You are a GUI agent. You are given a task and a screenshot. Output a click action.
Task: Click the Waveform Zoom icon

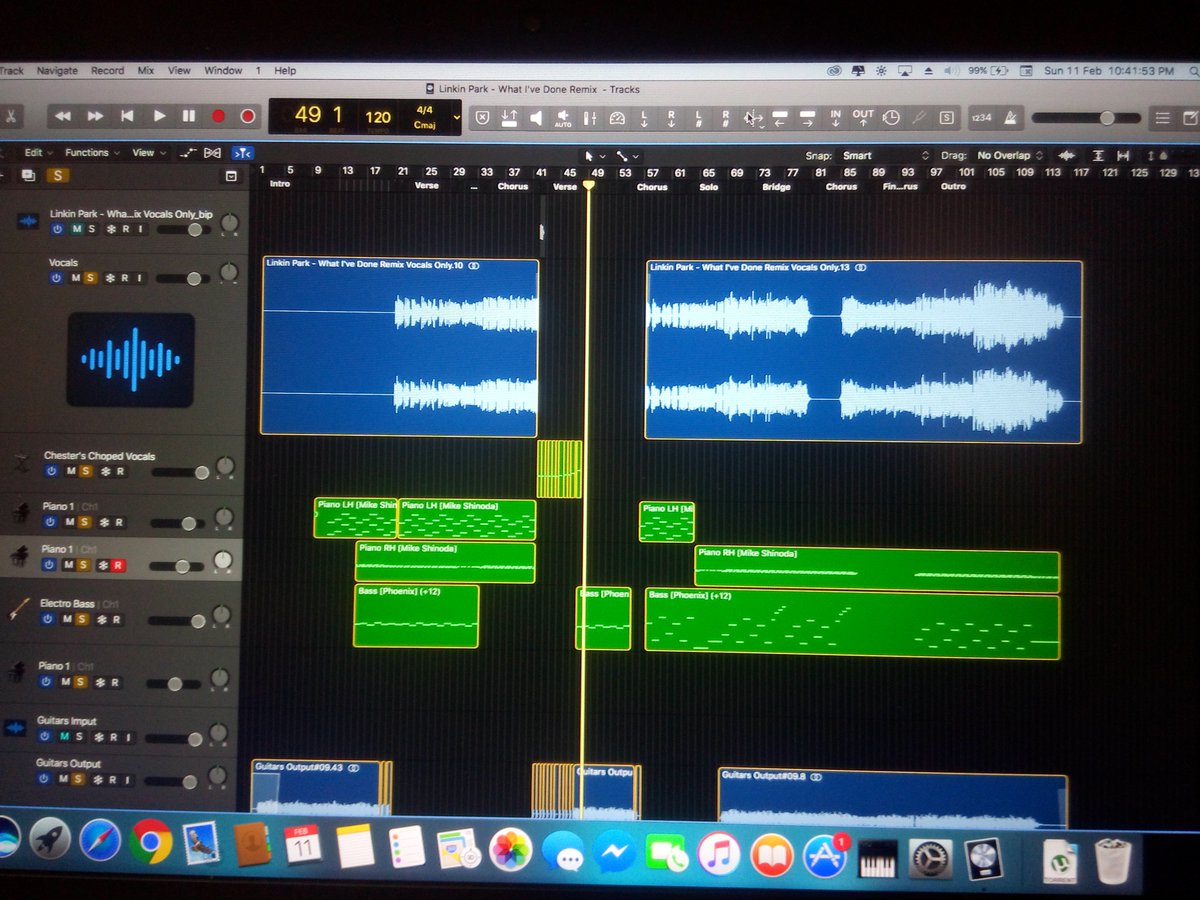(x=1068, y=155)
